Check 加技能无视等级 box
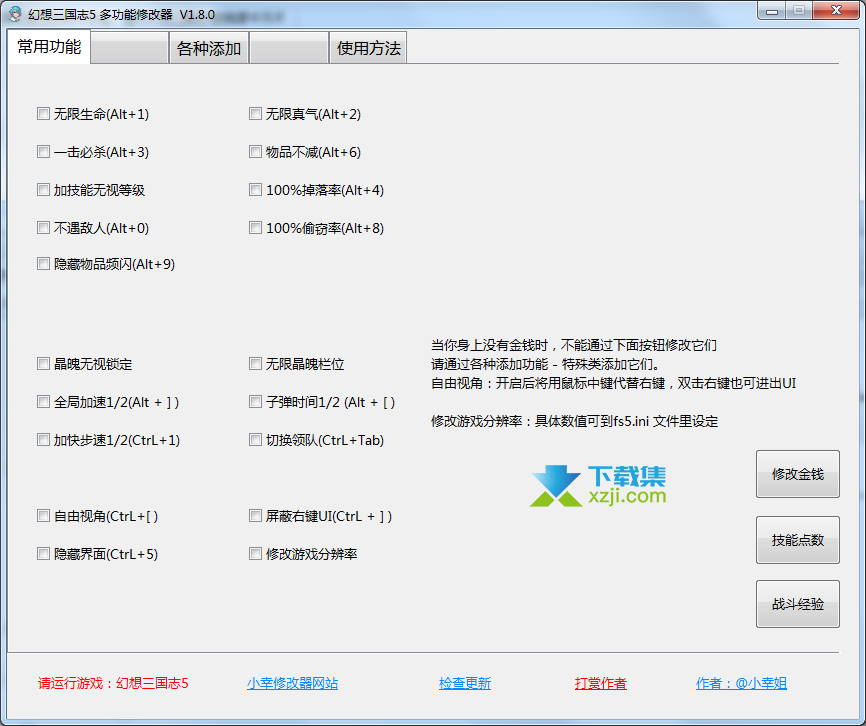Image resolution: width=866 pixels, height=726 pixels. click(x=43, y=190)
